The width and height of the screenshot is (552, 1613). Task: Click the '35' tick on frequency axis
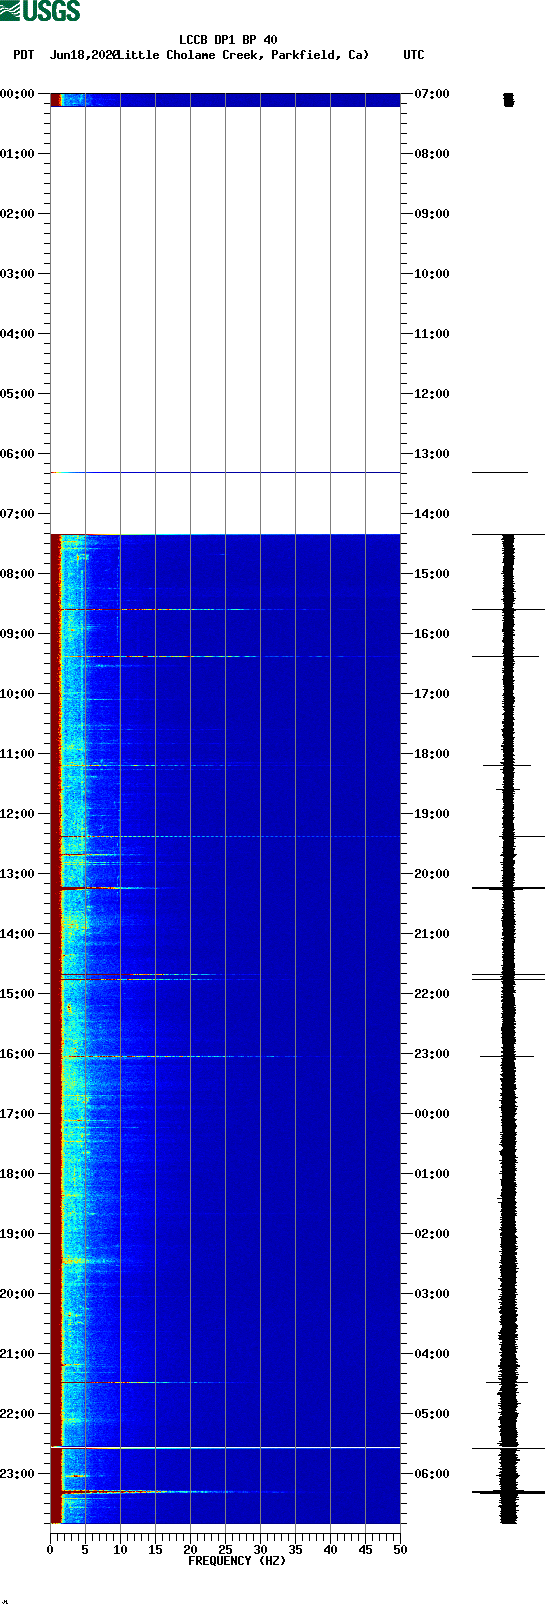tap(295, 1550)
